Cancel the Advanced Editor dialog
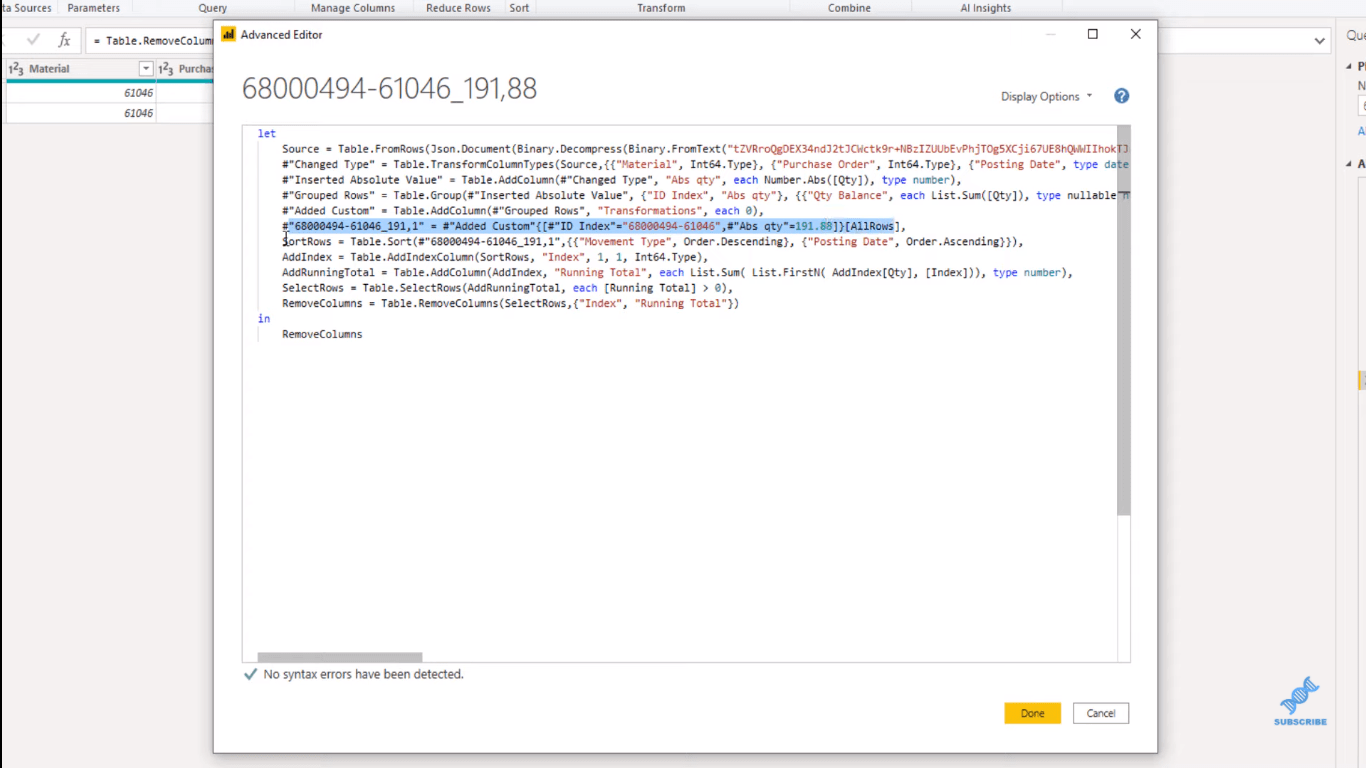Image resolution: width=1366 pixels, height=768 pixels. (x=1101, y=713)
